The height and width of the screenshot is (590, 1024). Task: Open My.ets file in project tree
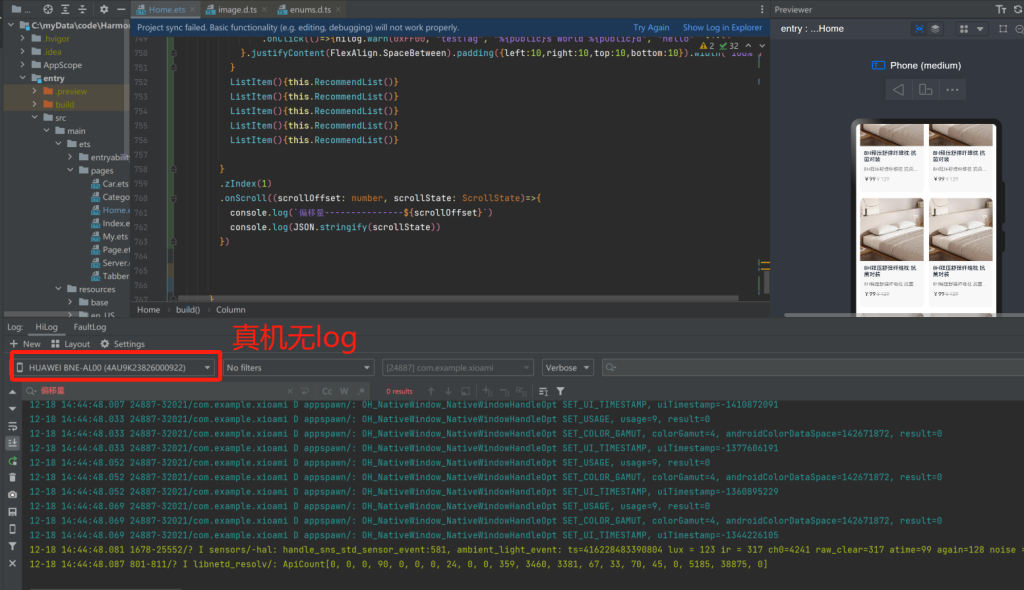tap(115, 237)
